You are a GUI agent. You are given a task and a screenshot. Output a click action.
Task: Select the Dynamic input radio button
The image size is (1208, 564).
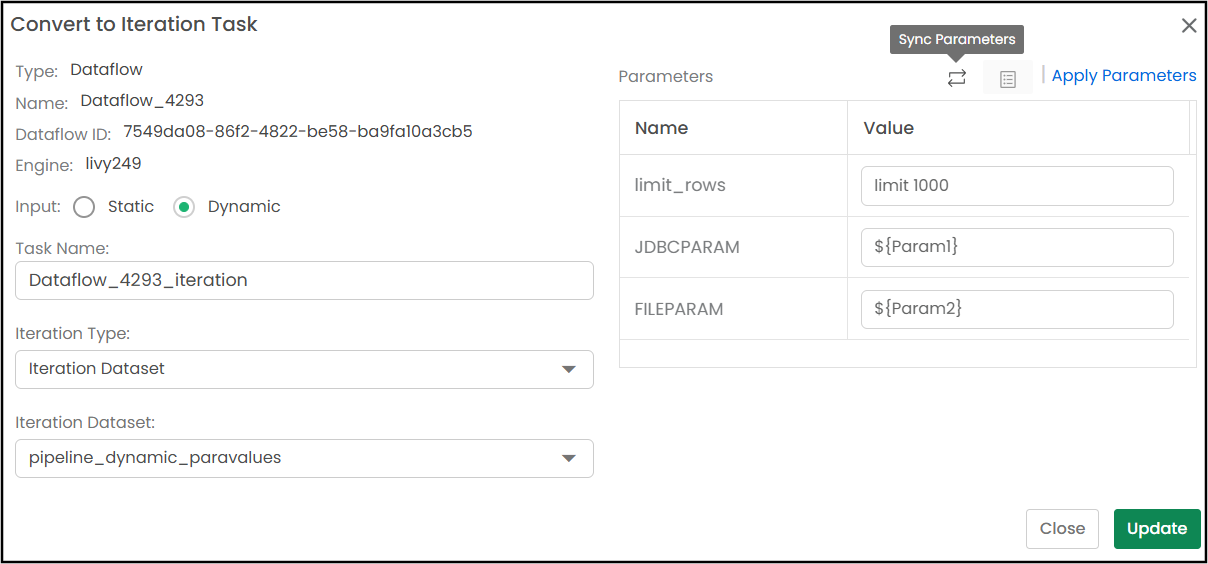pyautogui.click(x=183, y=207)
